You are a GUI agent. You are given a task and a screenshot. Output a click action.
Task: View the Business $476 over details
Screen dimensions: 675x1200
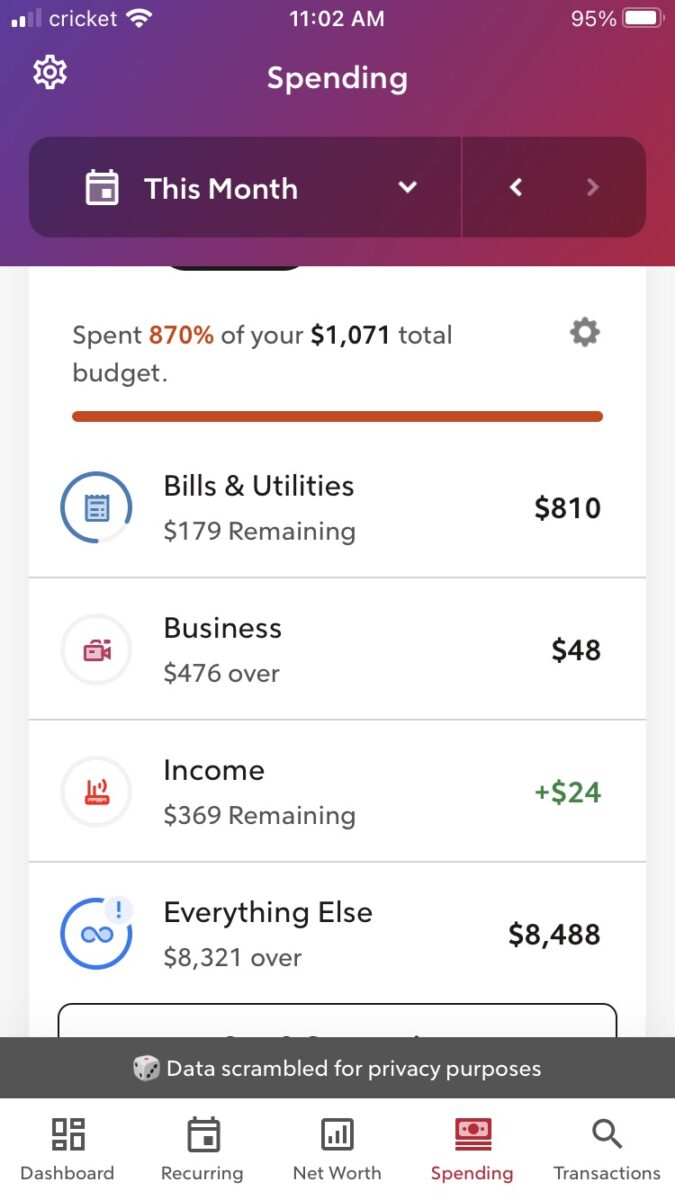click(x=221, y=672)
